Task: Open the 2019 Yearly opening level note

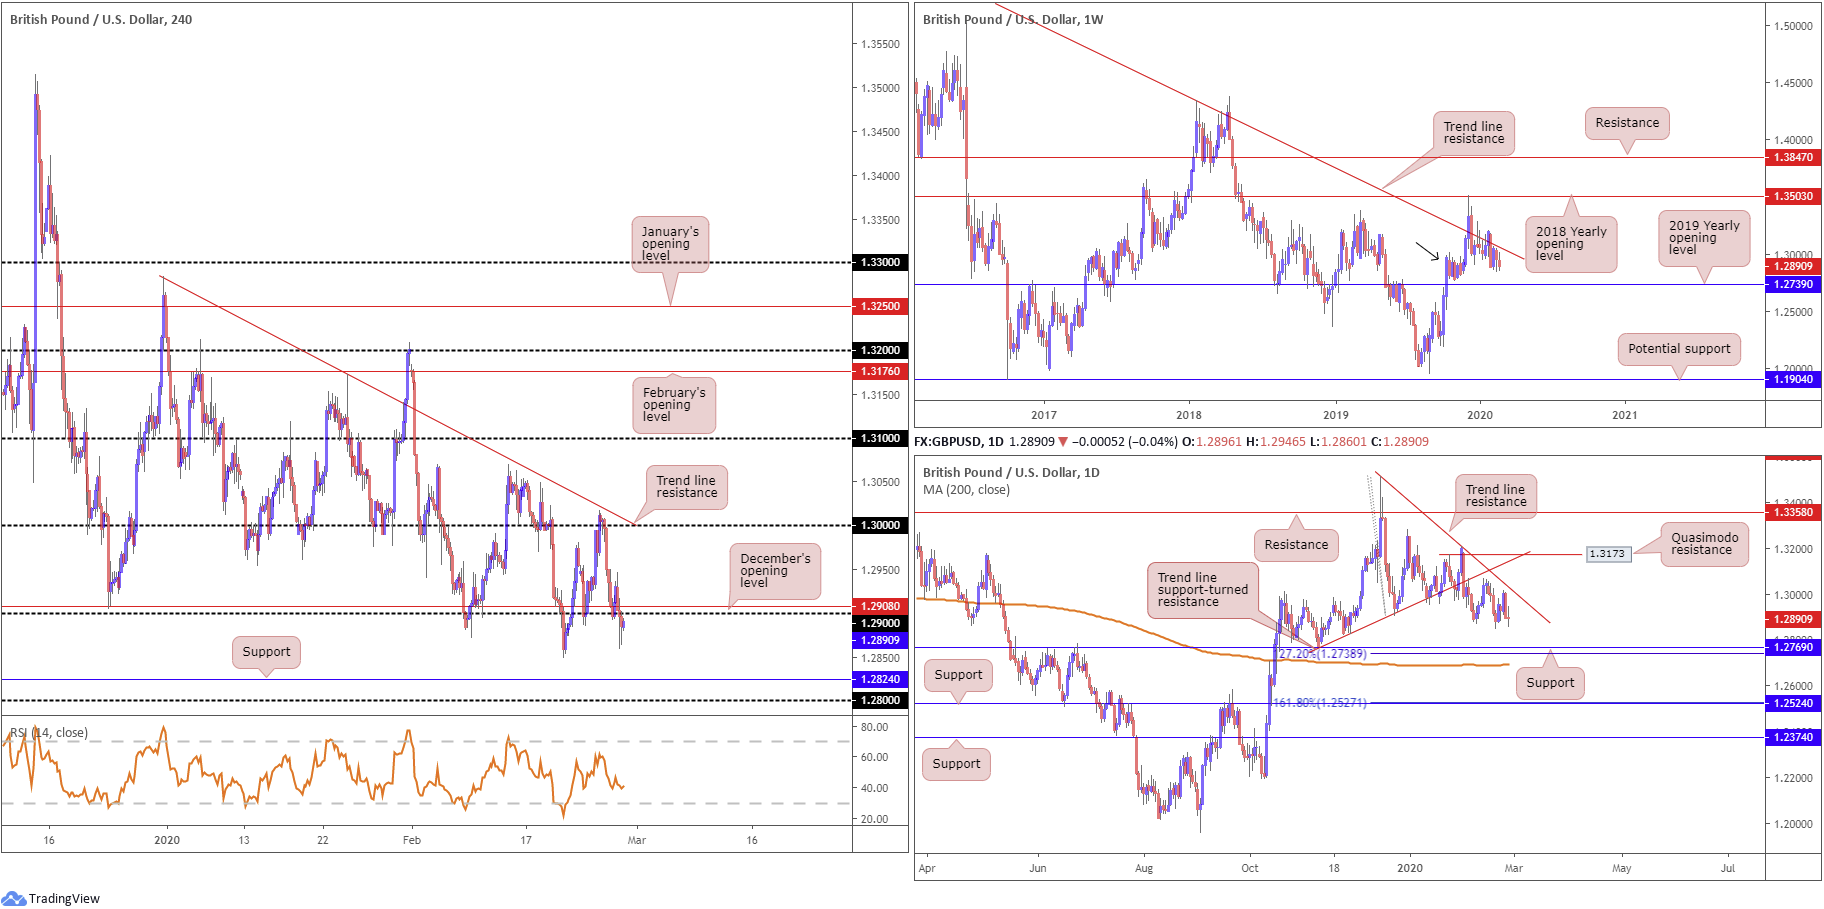Action: click(1704, 238)
